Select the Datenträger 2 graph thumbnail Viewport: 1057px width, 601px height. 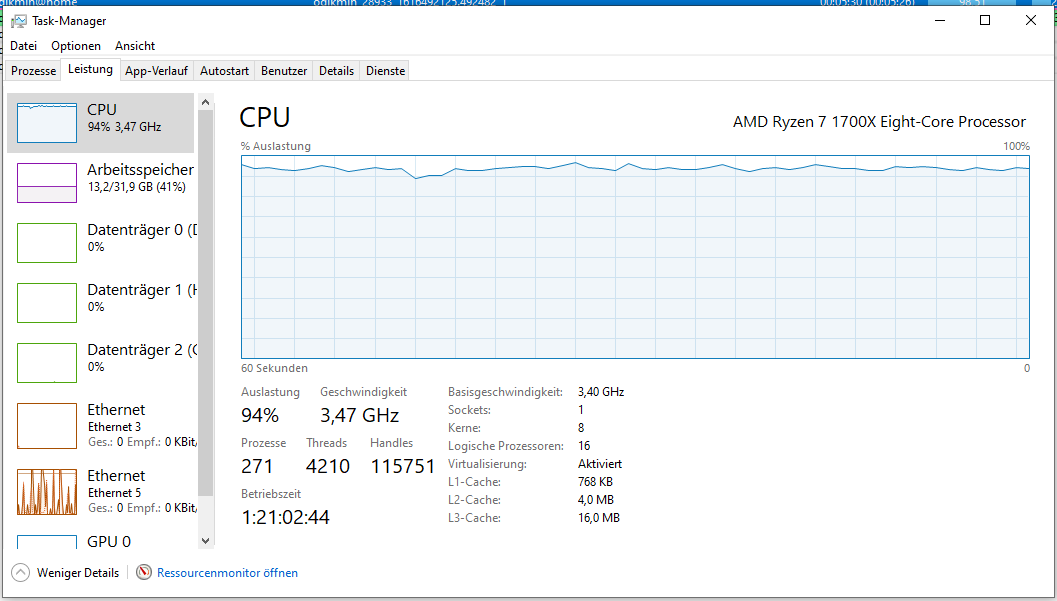(47, 362)
